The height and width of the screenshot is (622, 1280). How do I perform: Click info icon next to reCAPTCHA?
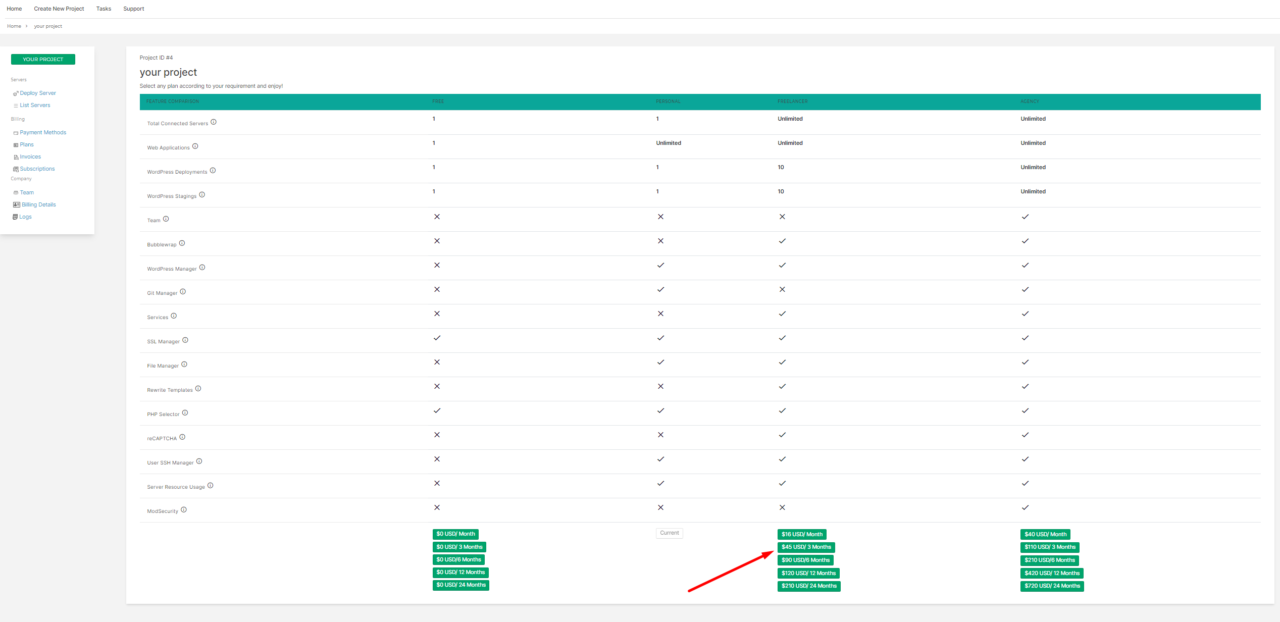click(182, 437)
